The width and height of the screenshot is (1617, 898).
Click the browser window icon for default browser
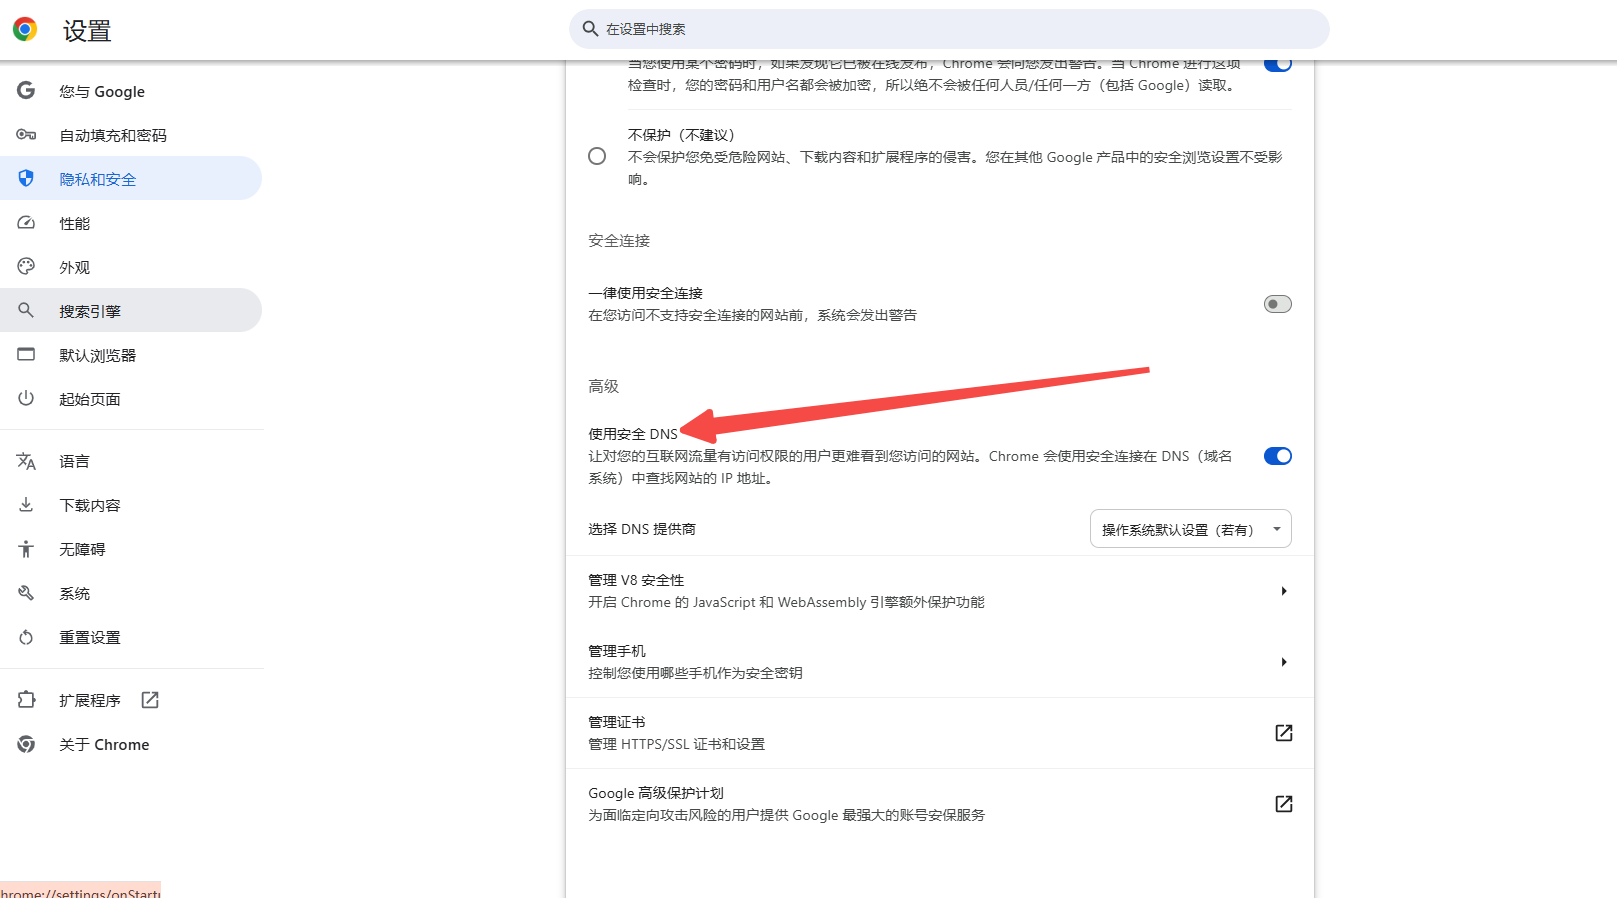26,354
